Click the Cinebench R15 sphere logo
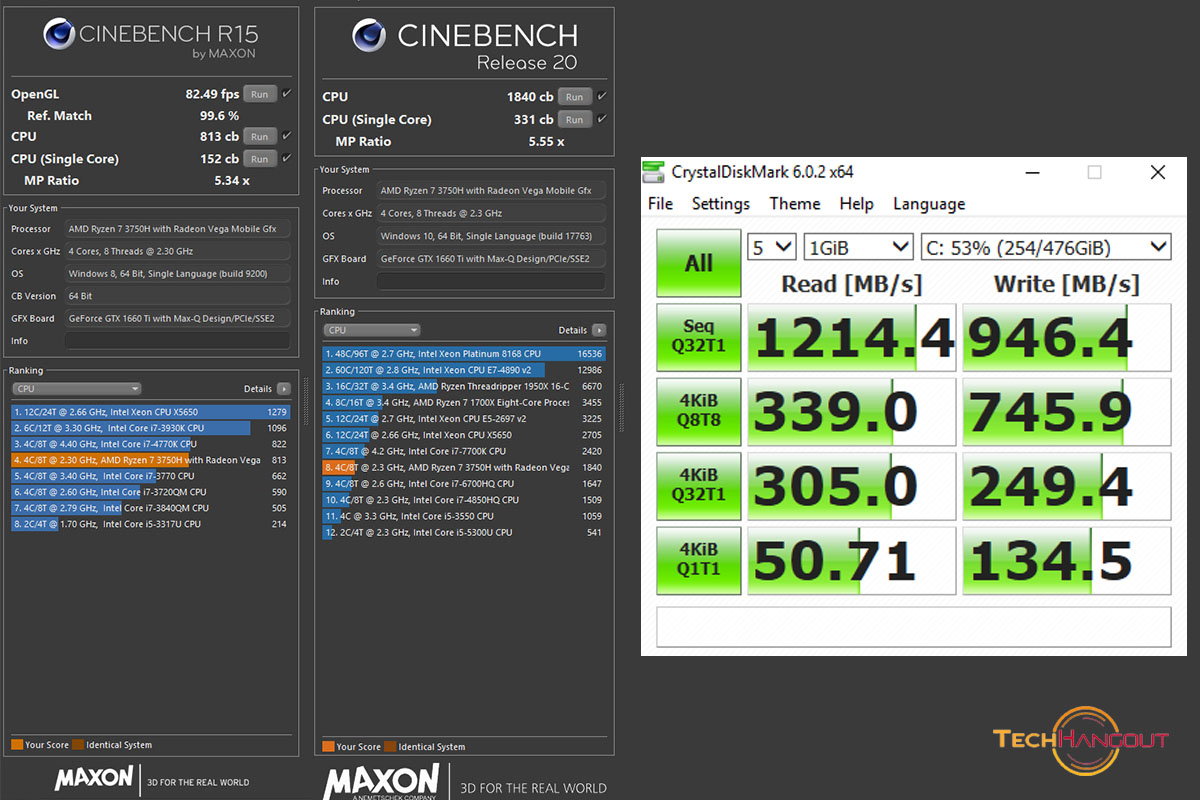 [58, 35]
